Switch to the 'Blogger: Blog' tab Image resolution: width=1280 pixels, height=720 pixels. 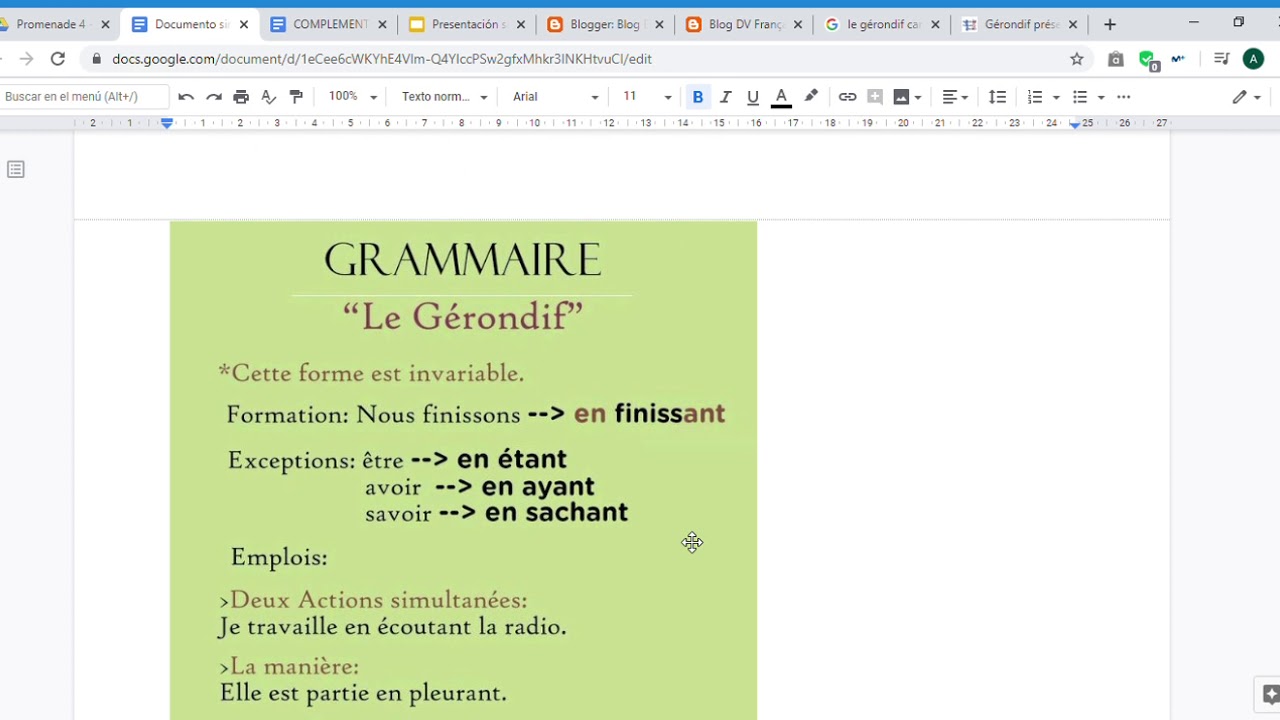click(605, 24)
